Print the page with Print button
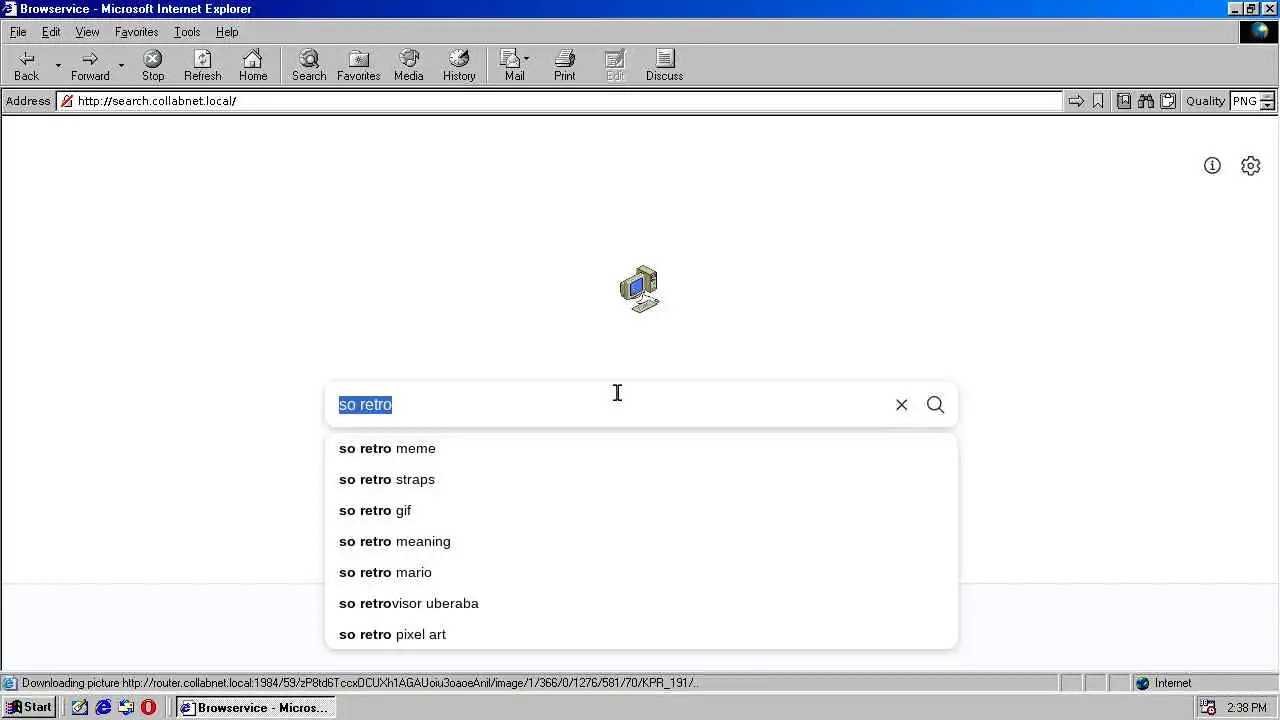The height and width of the screenshot is (720, 1280). [x=565, y=66]
